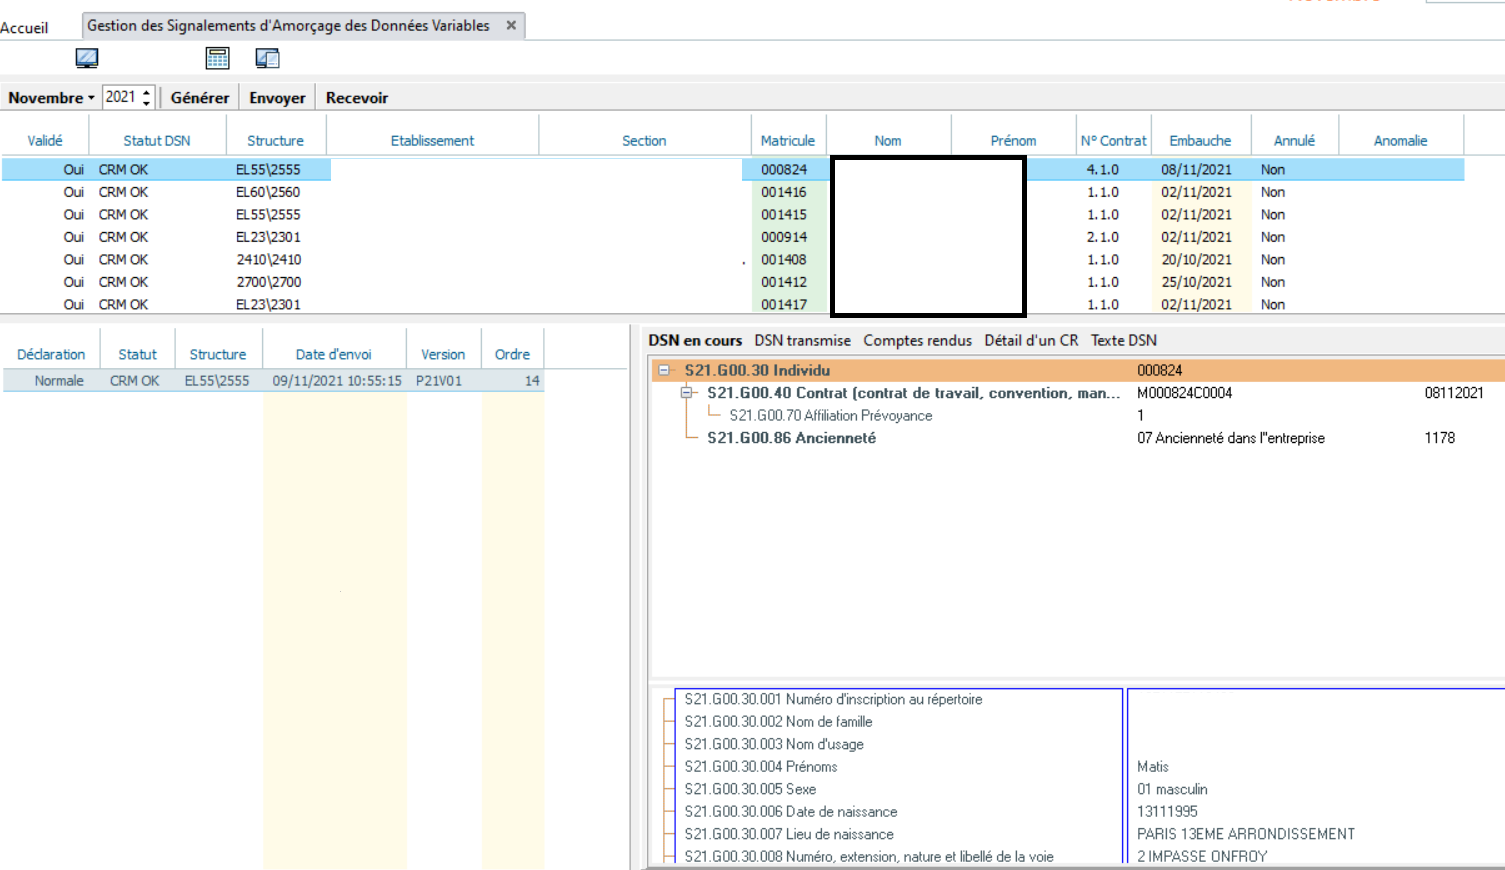The height and width of the screenshot is (870, 1505).
Task: Select S21.G00.70 Affiliation Prévoyance
Action: pos(831,415)
